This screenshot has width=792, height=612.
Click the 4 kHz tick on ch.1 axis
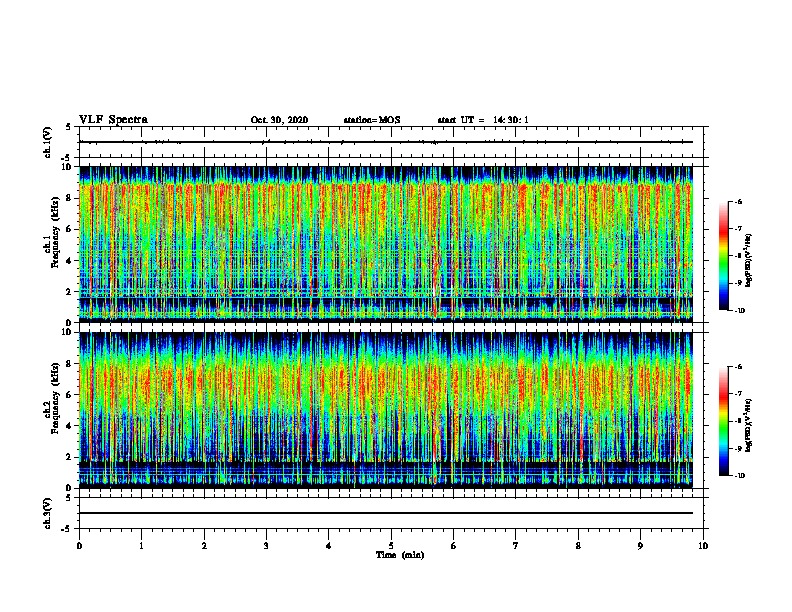(x=70, y=261)
